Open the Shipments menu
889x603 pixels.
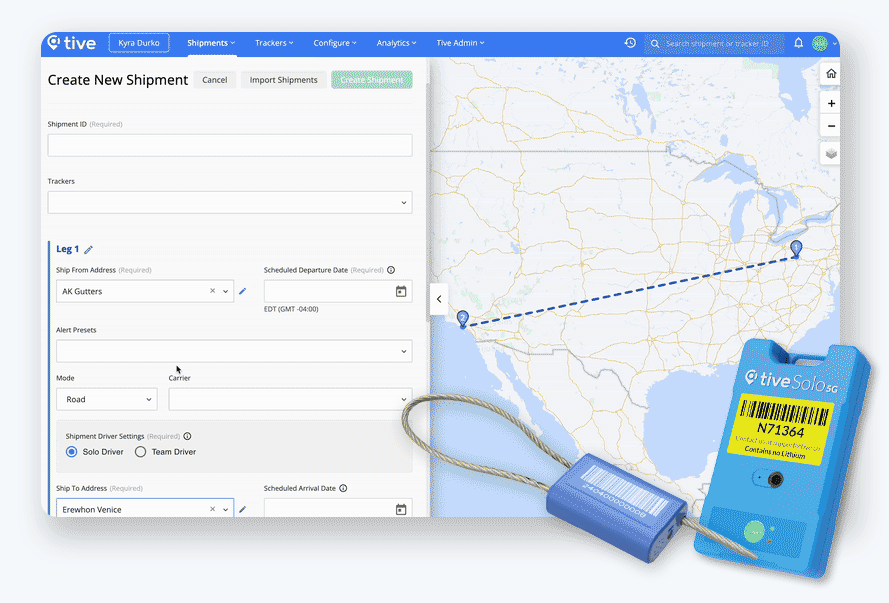[211, 43]
